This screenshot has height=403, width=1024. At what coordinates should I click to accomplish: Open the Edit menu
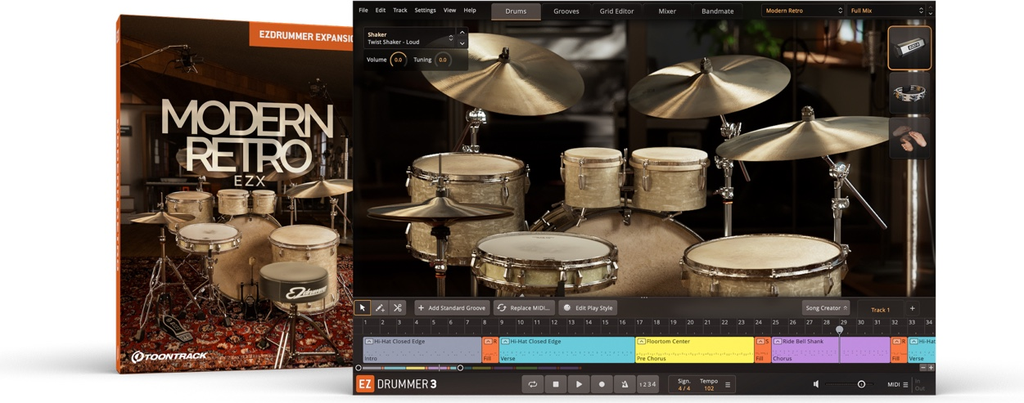(380, 10)
